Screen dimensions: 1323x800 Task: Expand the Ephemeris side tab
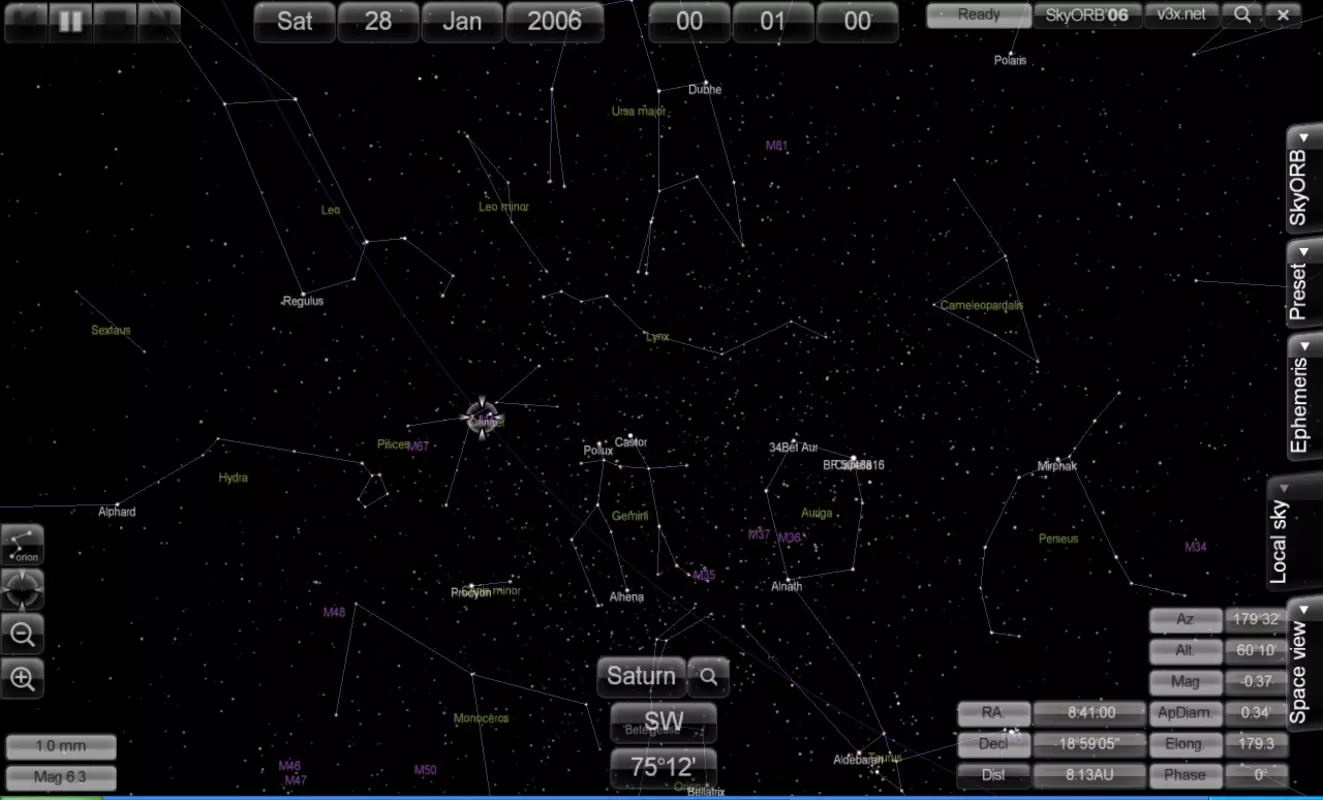[x=1303, y=398]
